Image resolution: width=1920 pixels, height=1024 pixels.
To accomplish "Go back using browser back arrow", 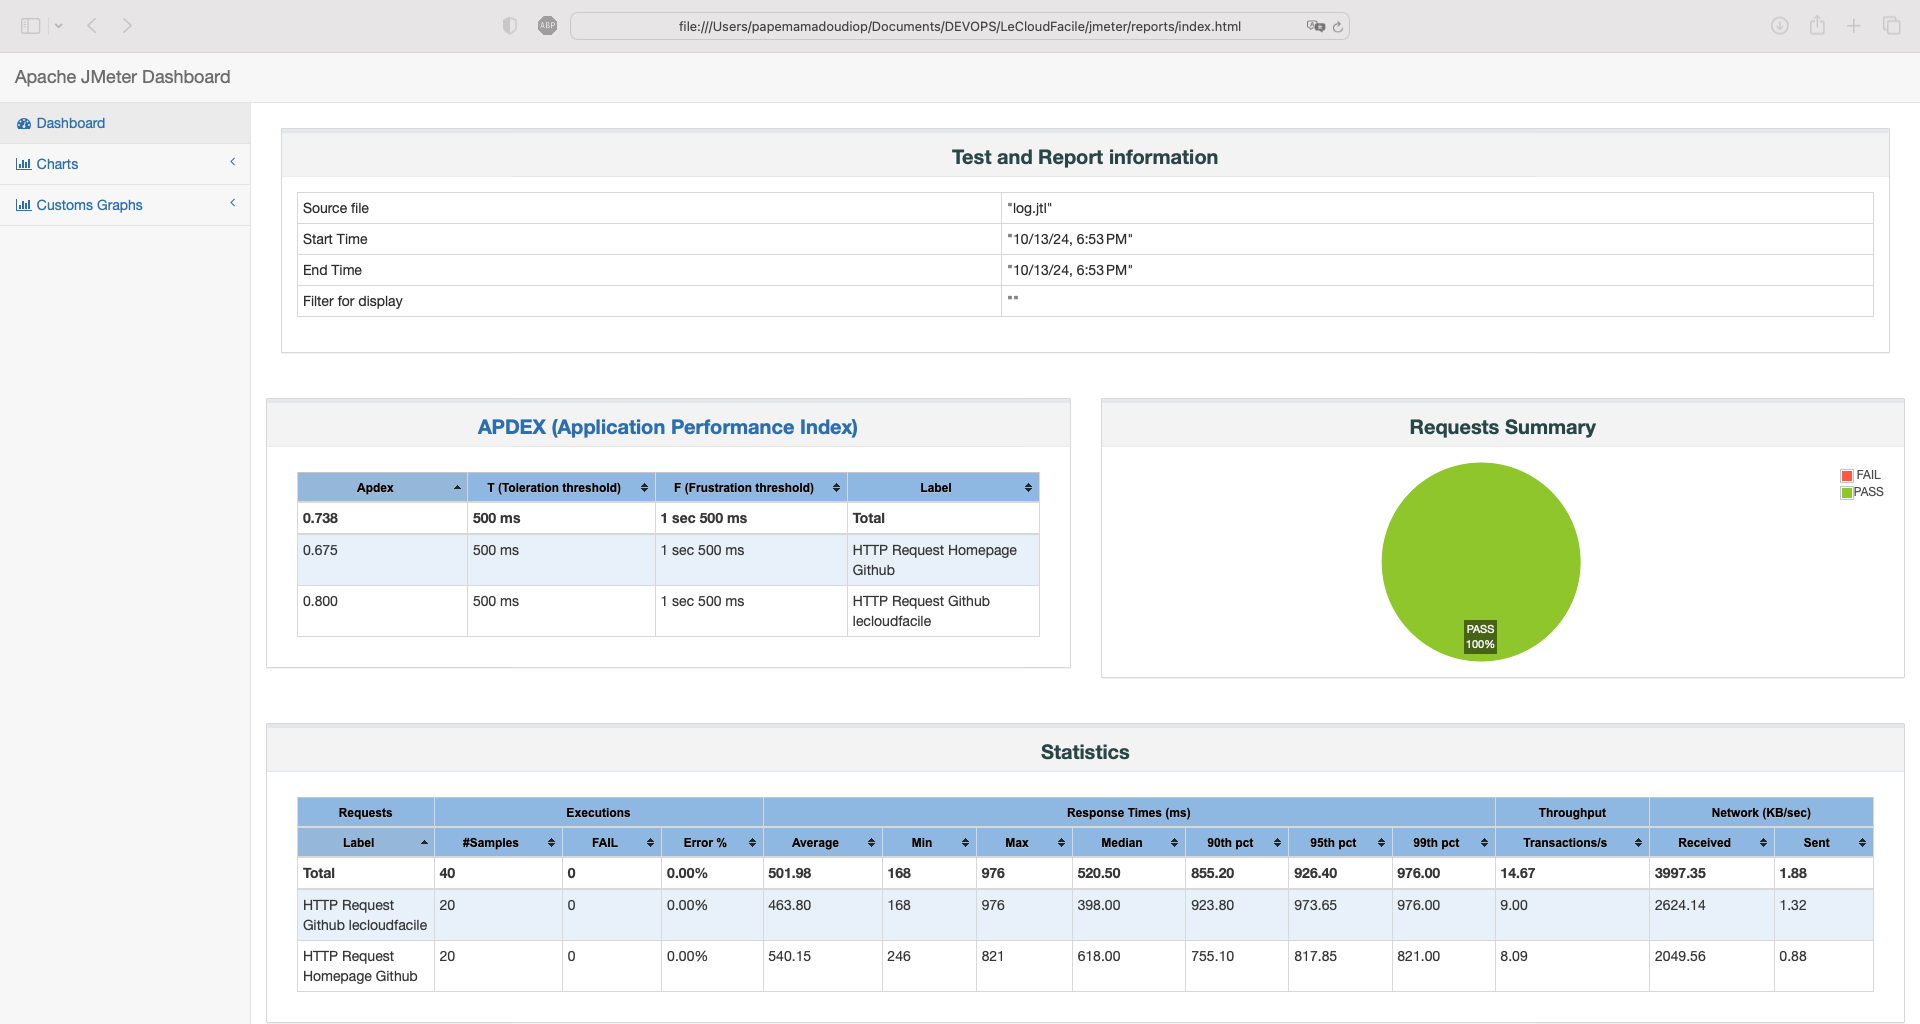I will click(92, 26).
